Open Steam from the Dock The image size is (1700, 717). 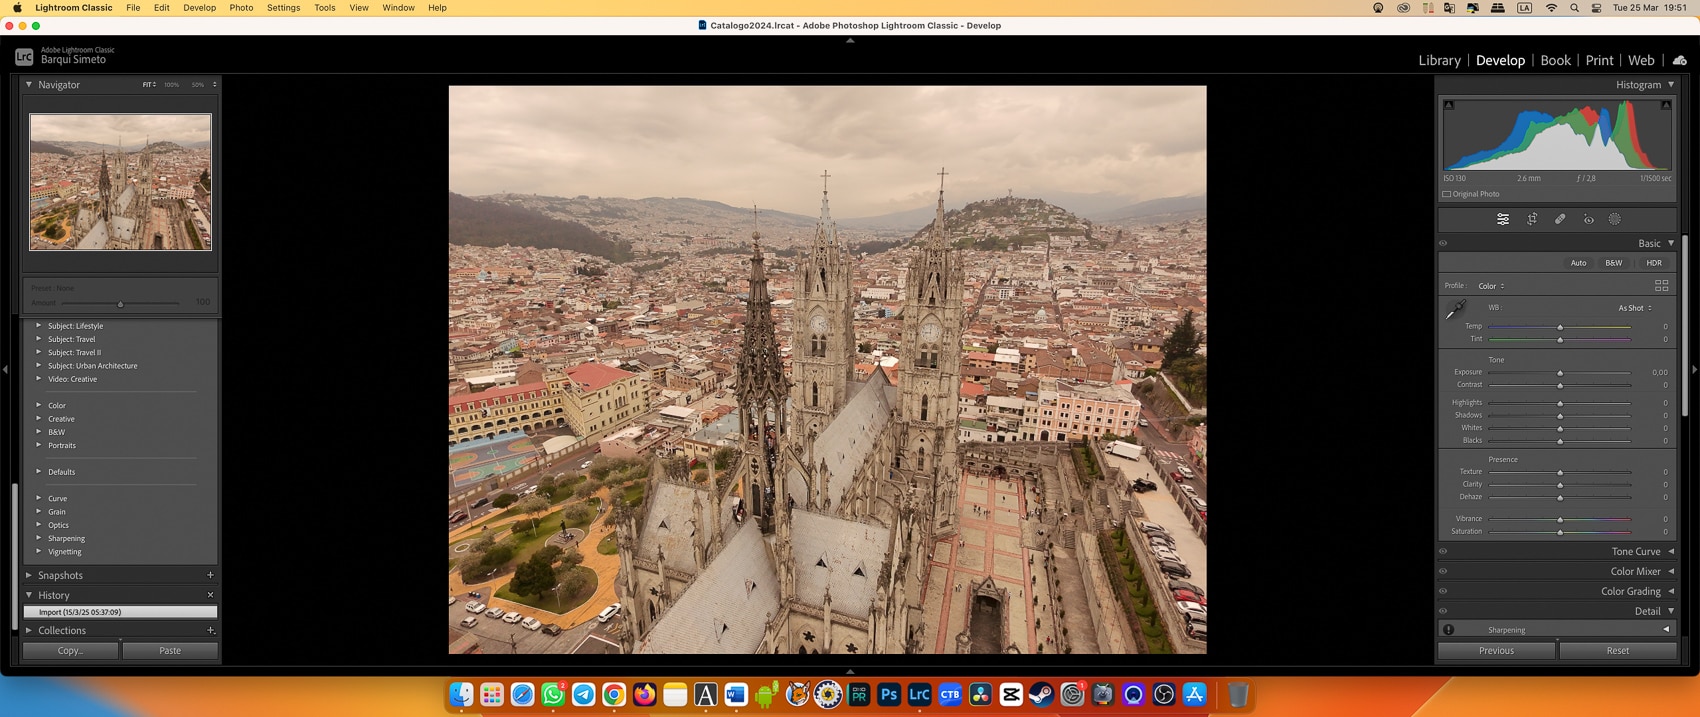point(1041,694)
